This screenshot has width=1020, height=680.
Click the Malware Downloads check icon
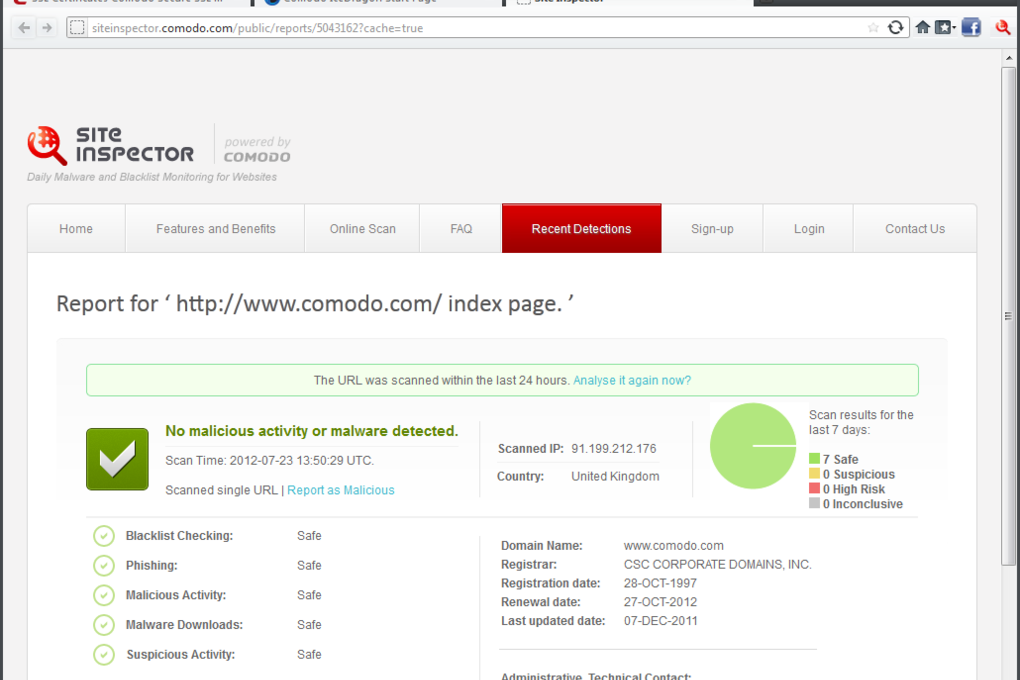tap(104, 625)
